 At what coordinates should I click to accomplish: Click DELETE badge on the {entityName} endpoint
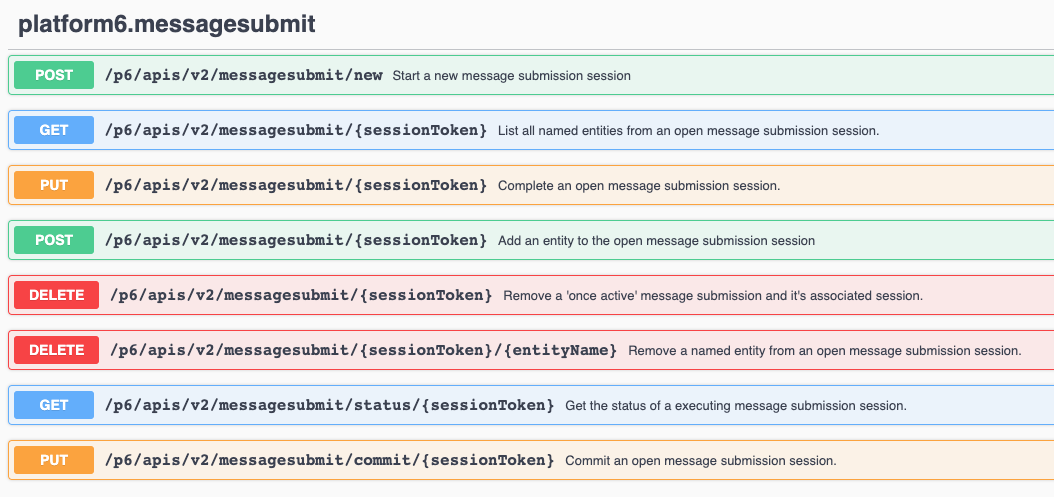click(x=56, y=350)
